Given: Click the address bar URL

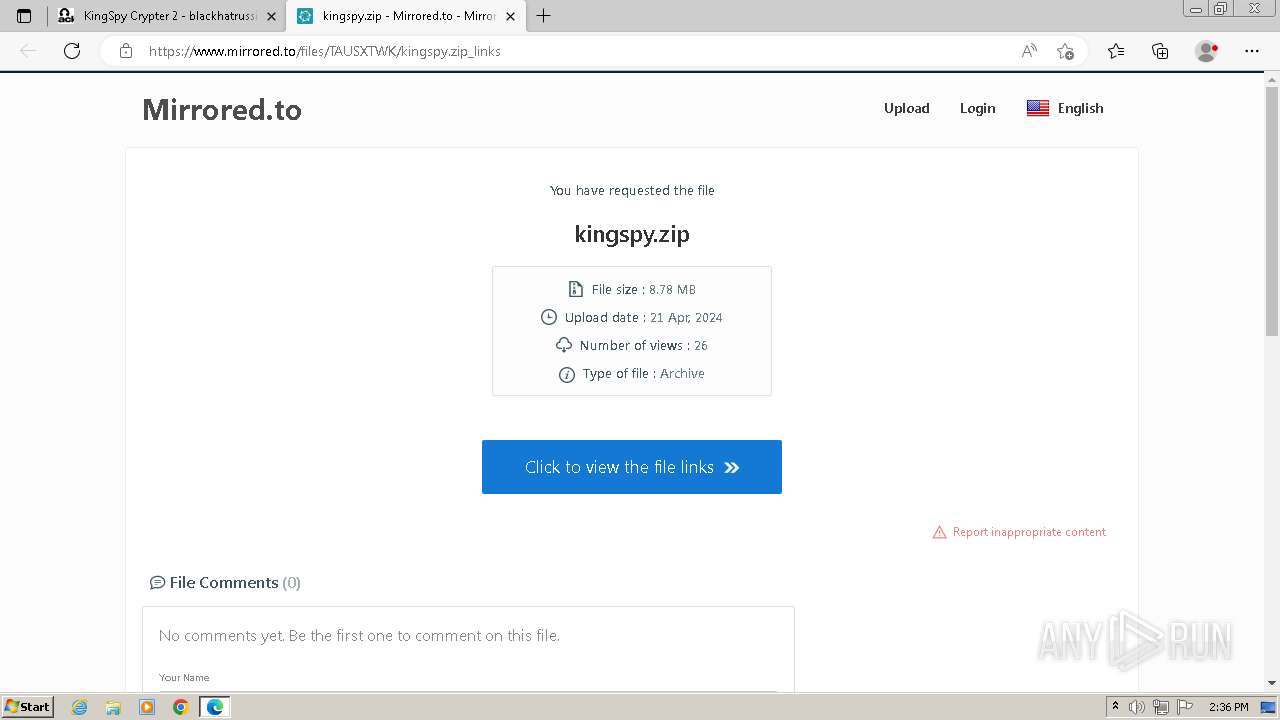Looking at the screenshot, I should pyautogui.click(x=325, y=51).
